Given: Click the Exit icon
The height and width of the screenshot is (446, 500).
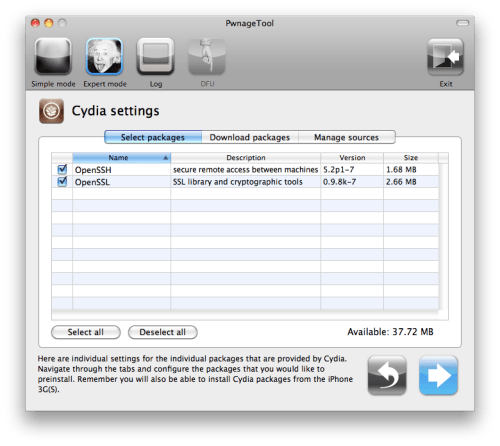Looking at the screenshot, I should (446, 56).
